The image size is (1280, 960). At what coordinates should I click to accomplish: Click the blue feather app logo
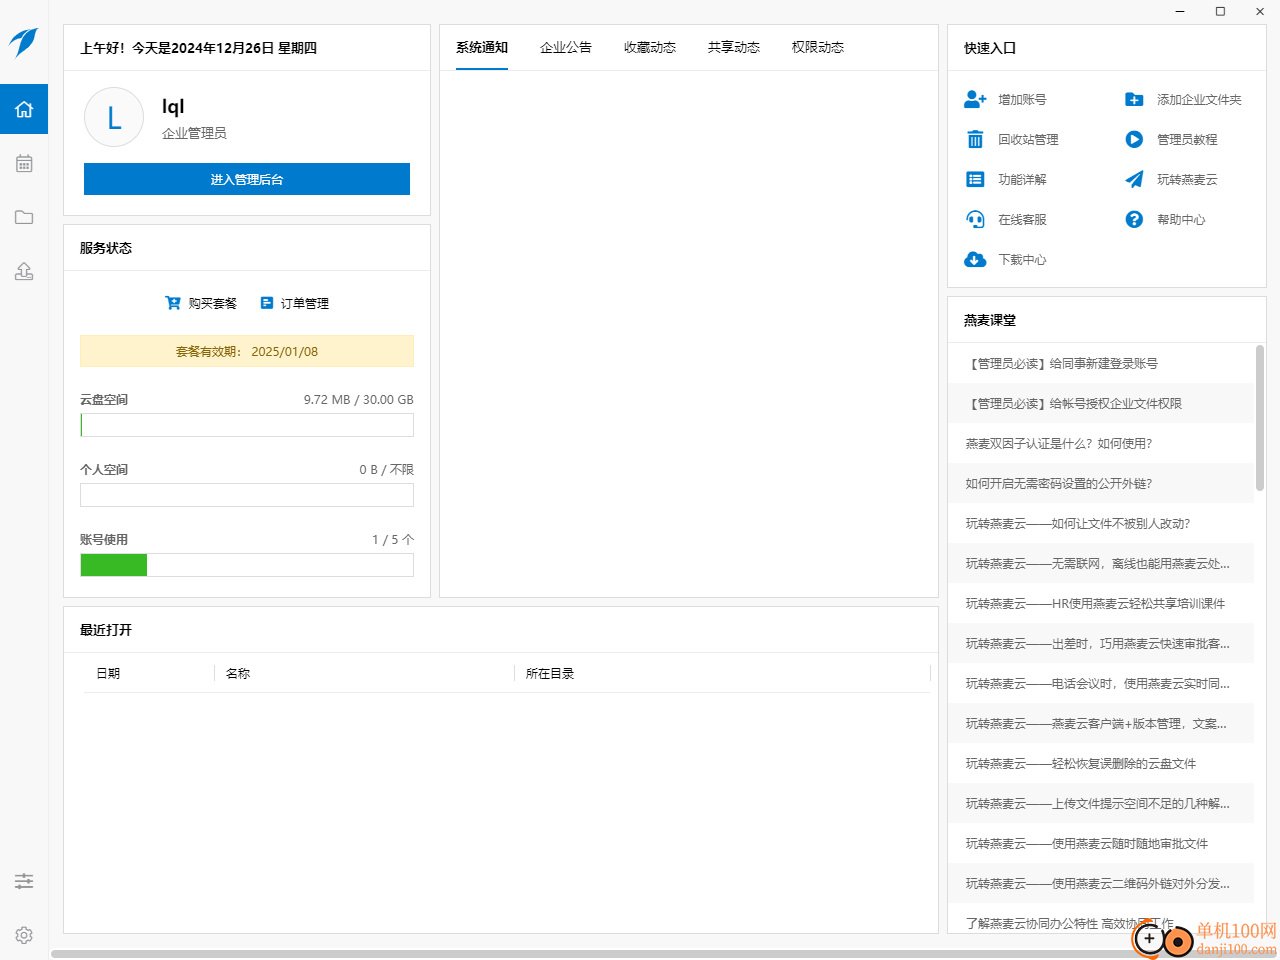click(x=24, y=42)
